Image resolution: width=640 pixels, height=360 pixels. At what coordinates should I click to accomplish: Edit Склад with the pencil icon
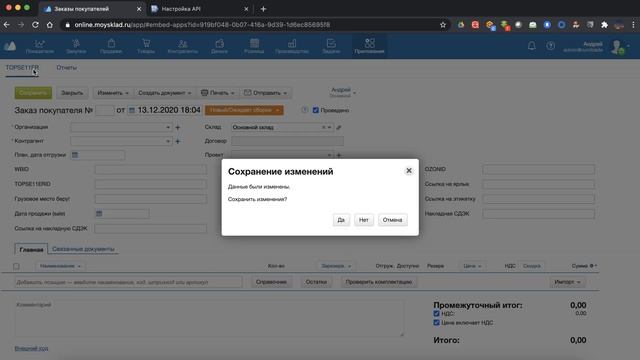(339, 127)
